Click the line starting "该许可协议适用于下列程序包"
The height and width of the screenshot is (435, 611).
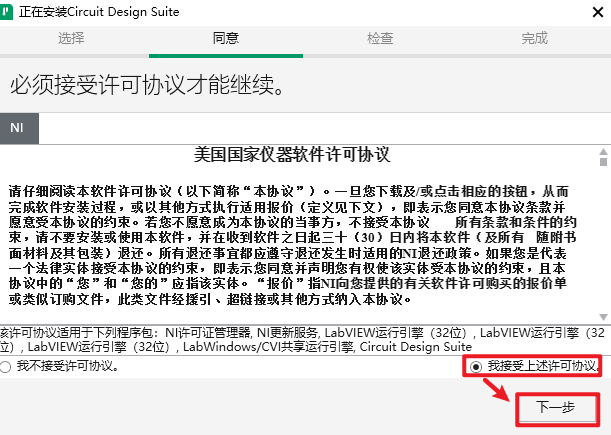(x=302, y=332)
